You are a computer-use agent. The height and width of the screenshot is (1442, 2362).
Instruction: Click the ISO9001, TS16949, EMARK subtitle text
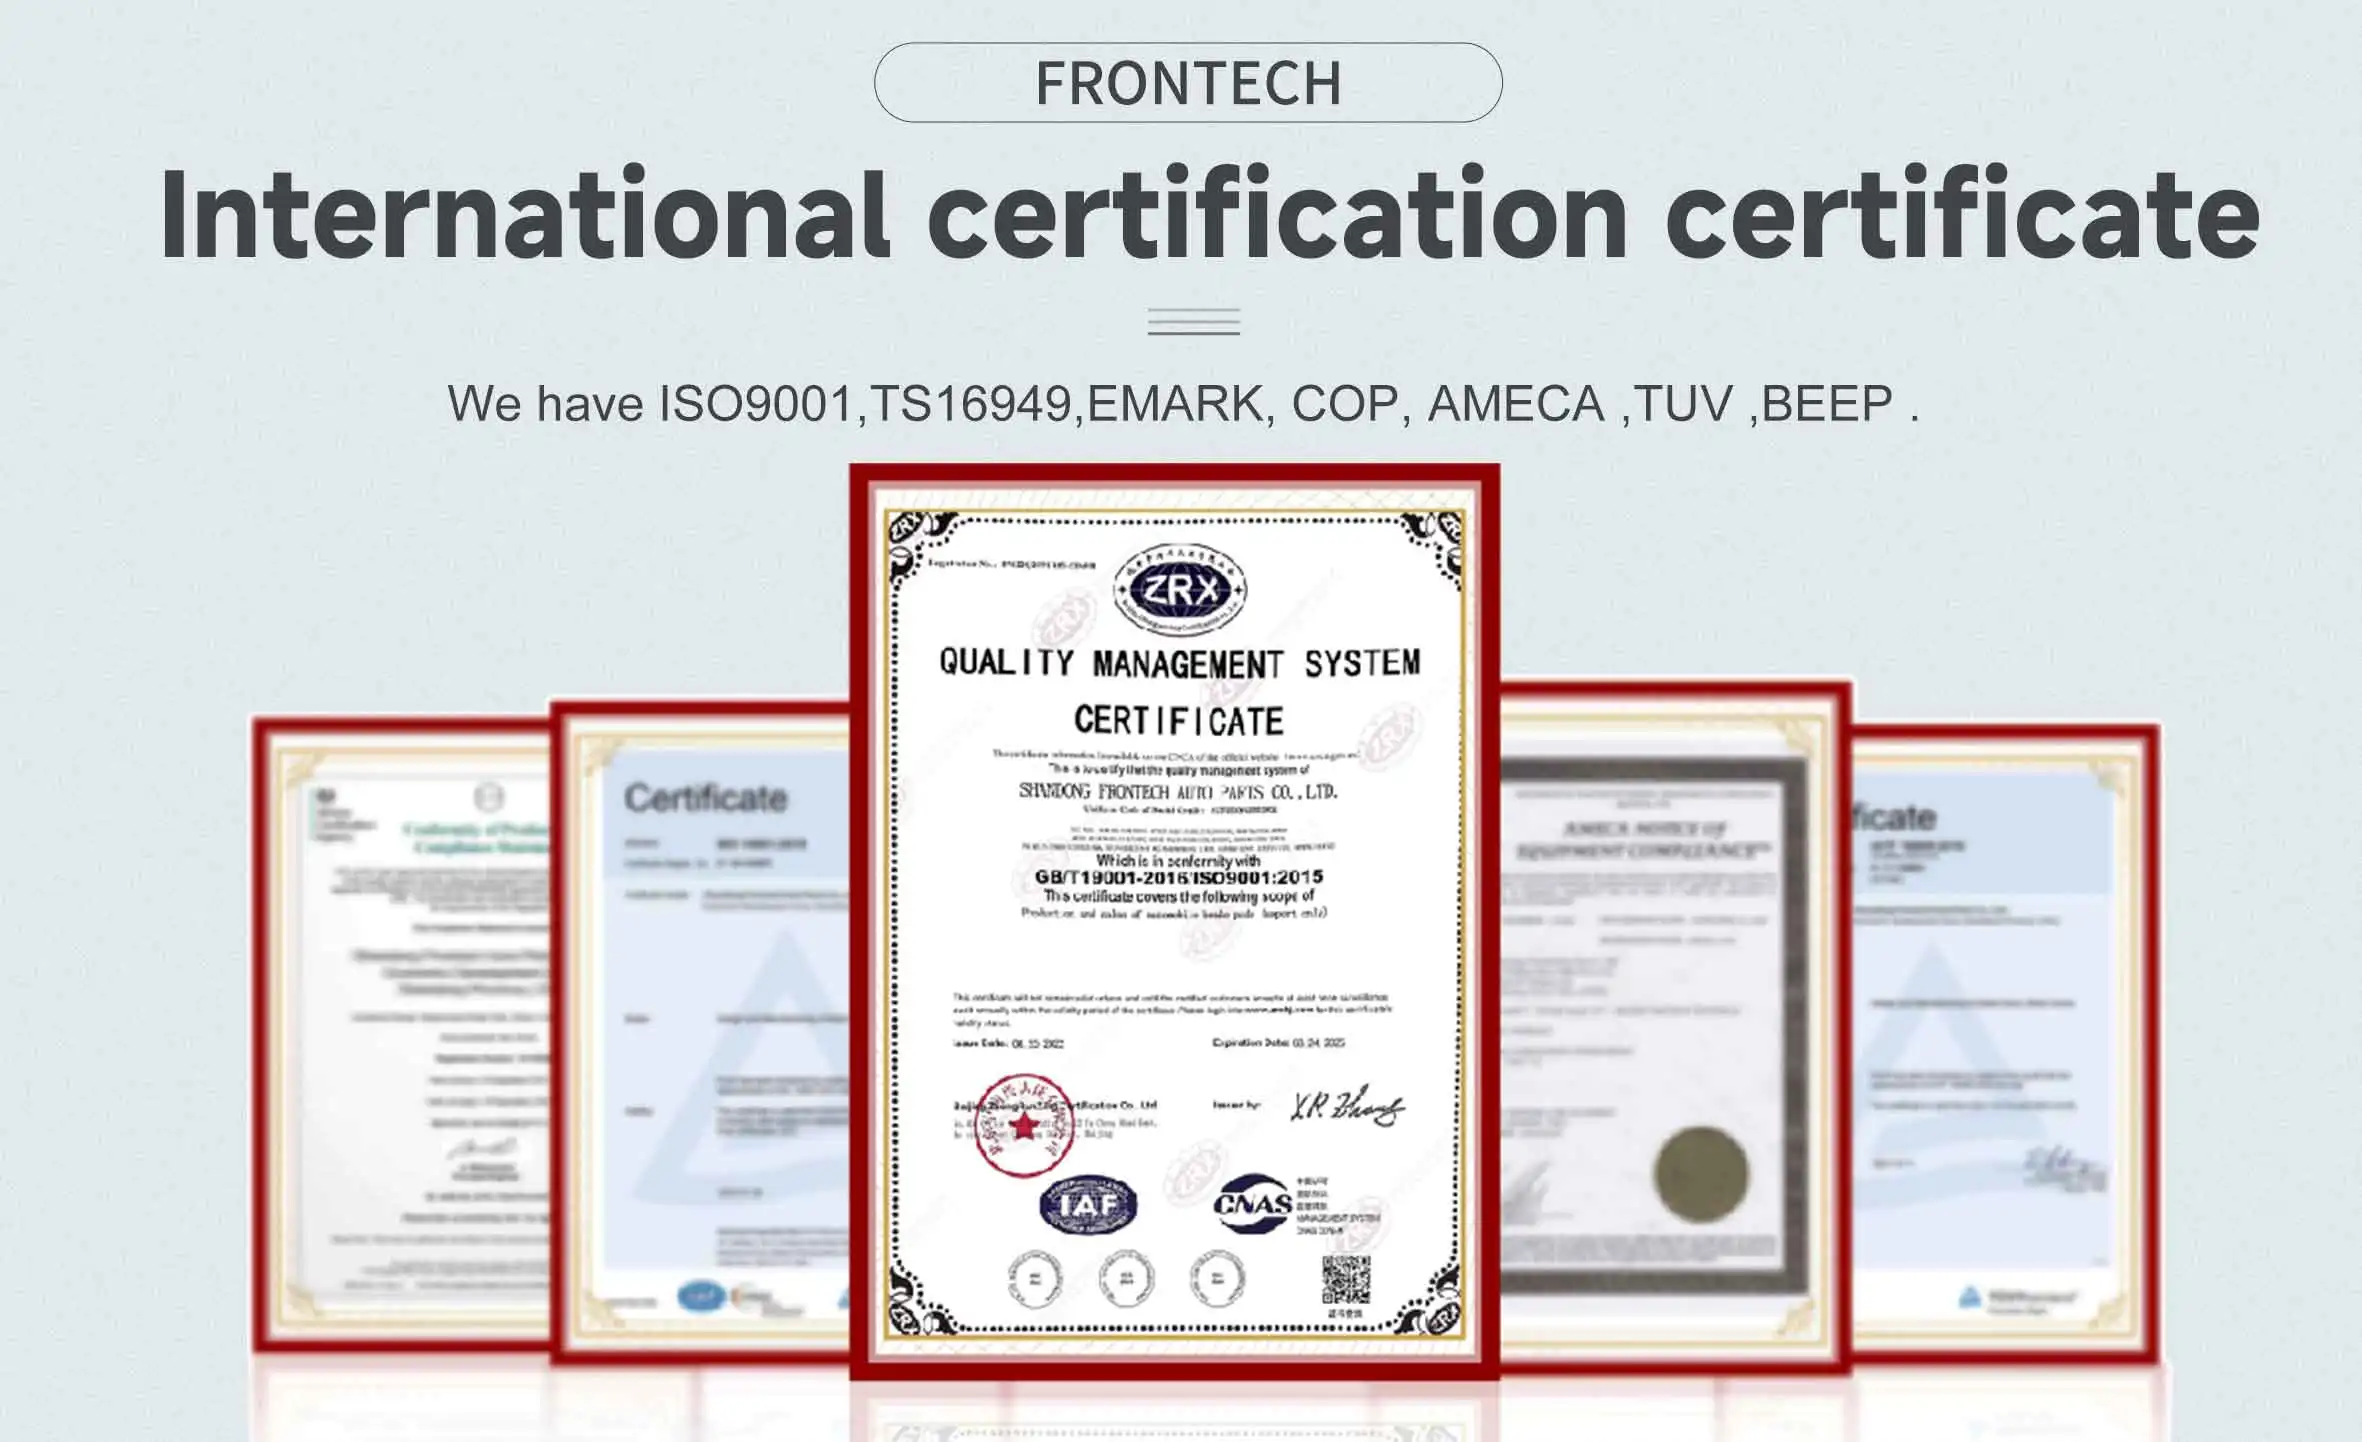tap(1182, 404)
